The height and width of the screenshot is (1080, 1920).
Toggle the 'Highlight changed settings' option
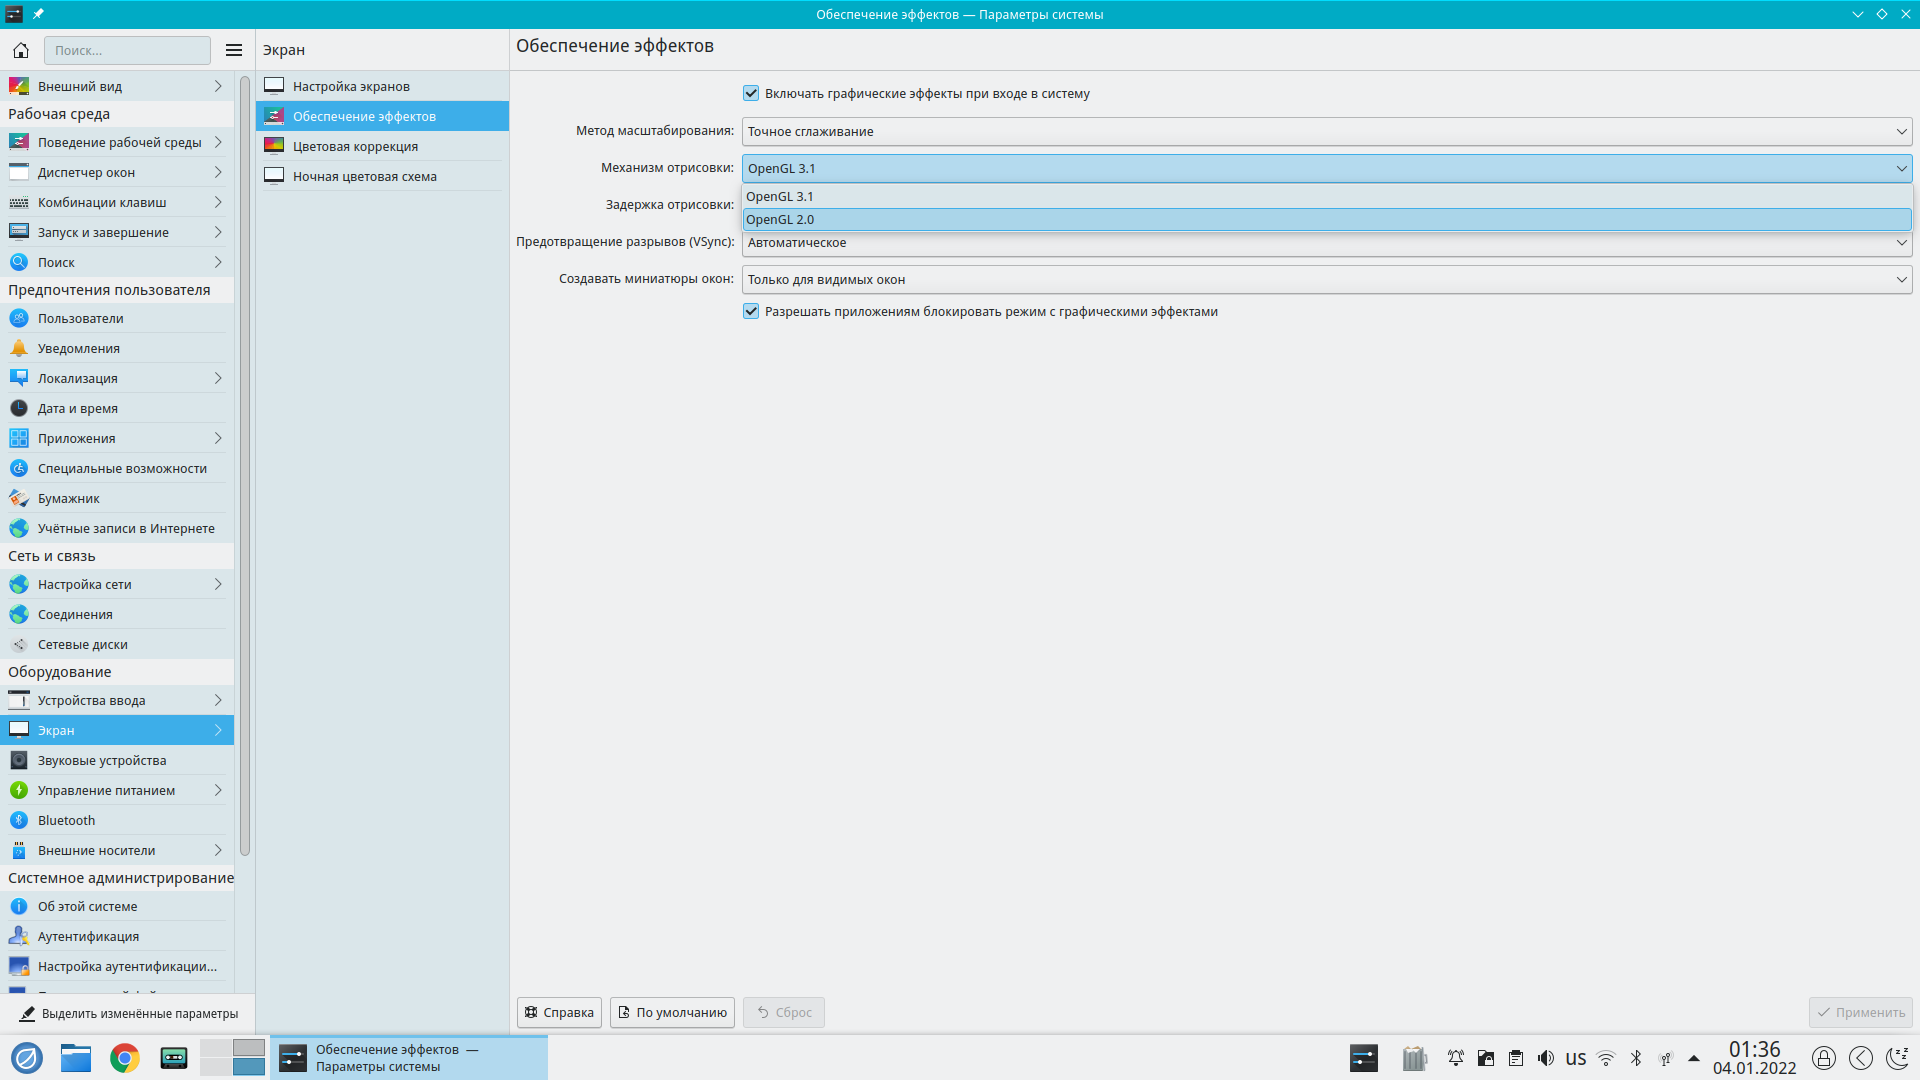click(128, 1013)
